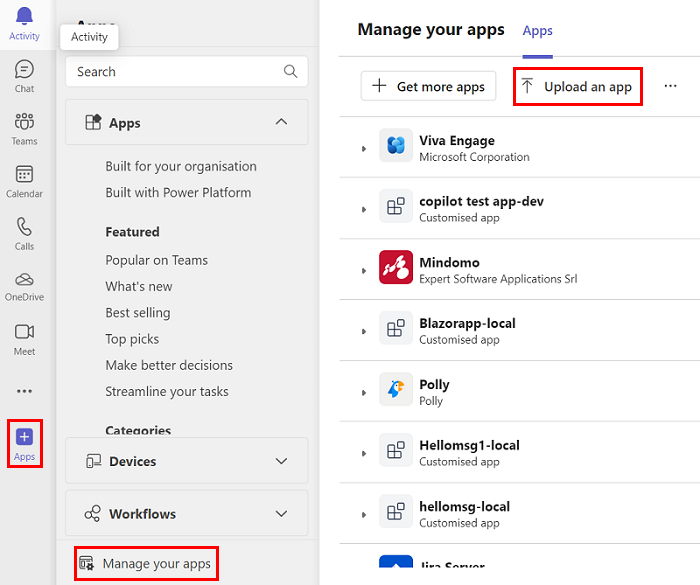The image size is (700, 585).
Task: Click the copilot test app-dev name
Action: pos(481,201)
